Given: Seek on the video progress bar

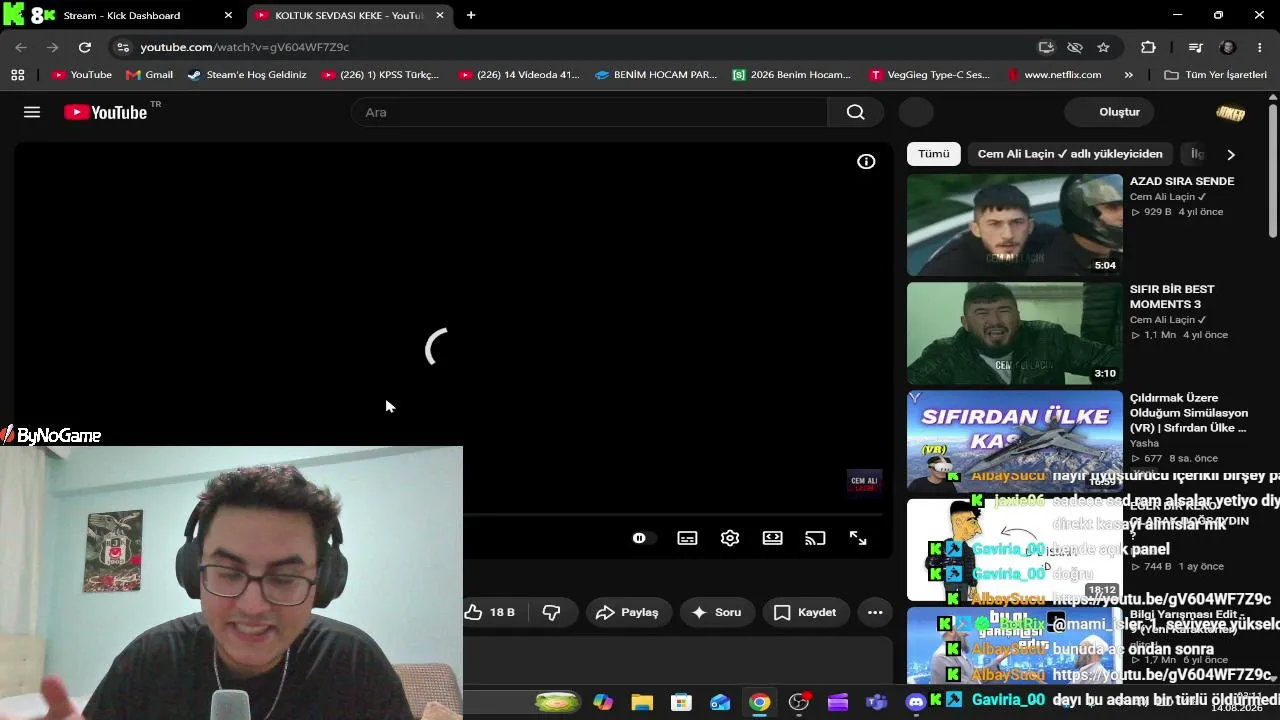Looking at the screenshot, I should (672, 515).
